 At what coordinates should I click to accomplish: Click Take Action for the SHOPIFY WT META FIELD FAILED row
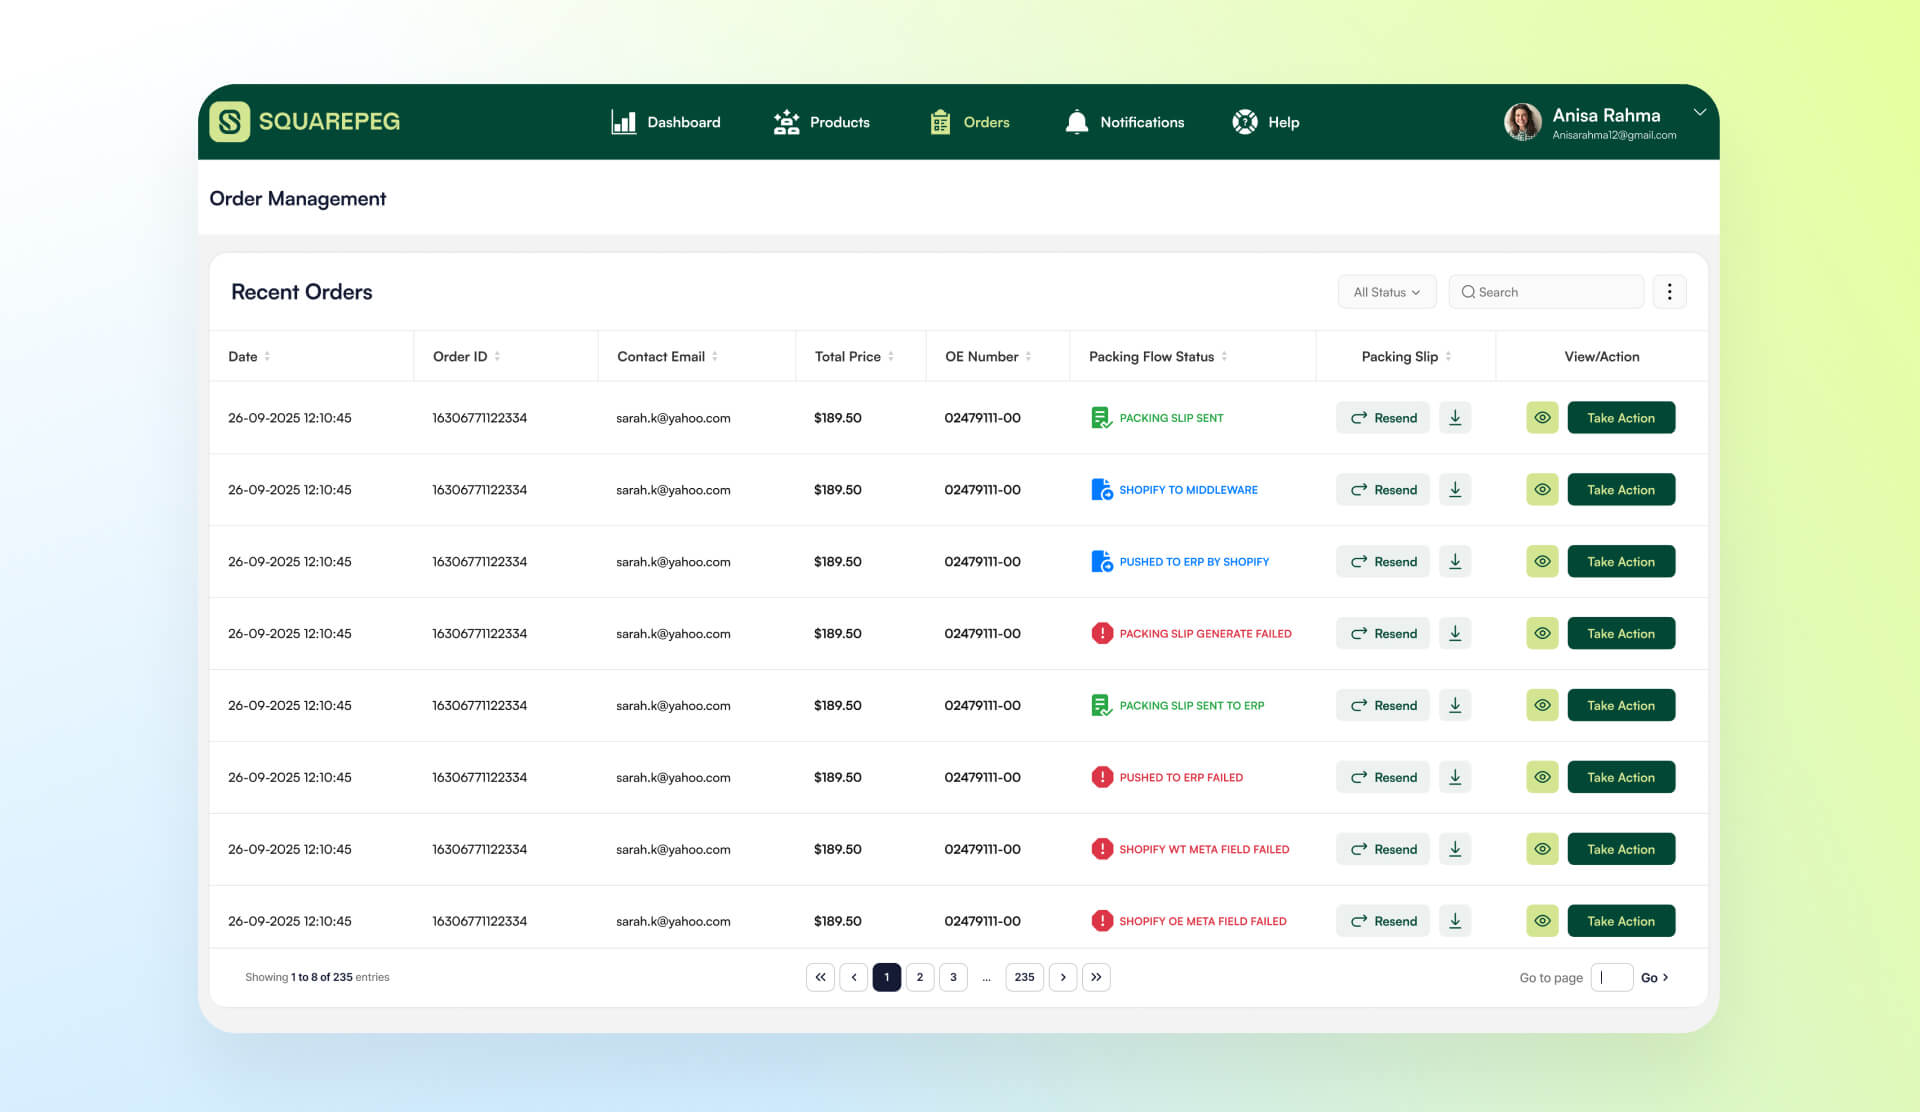click(x=1620, y=849)
